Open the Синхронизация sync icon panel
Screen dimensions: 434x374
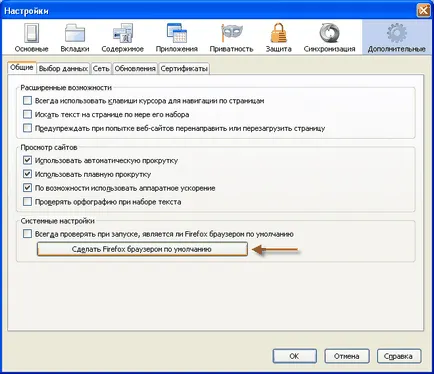tap(329, 37)
